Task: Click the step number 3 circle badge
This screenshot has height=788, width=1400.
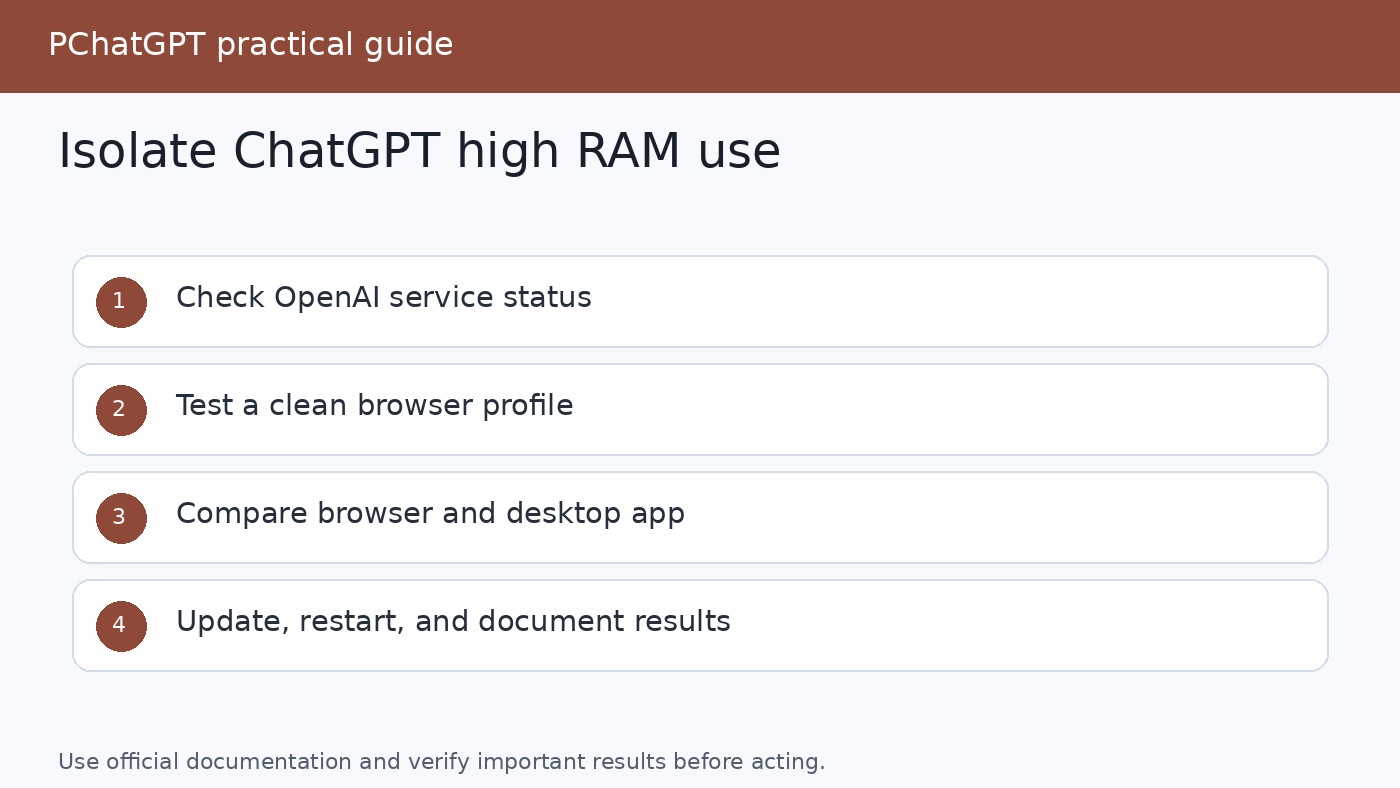Action: 121,518
